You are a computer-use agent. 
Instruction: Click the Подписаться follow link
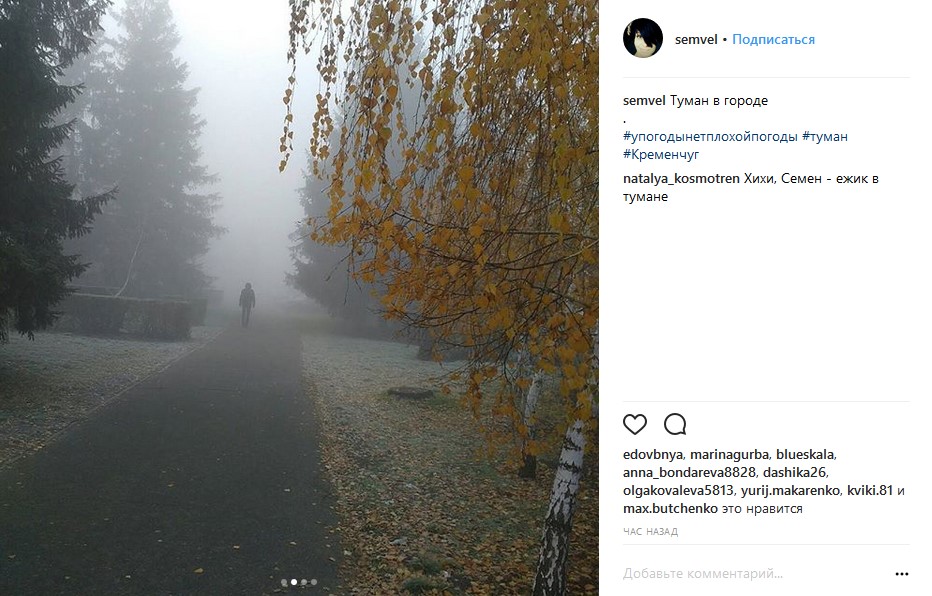pos(773,39)
